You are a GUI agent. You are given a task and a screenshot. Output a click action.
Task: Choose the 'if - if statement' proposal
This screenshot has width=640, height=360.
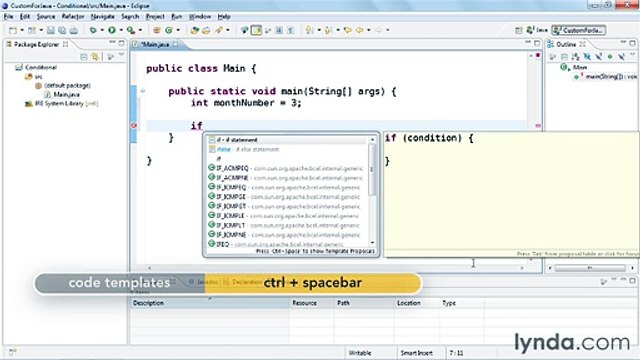click(x=287, y=140)
